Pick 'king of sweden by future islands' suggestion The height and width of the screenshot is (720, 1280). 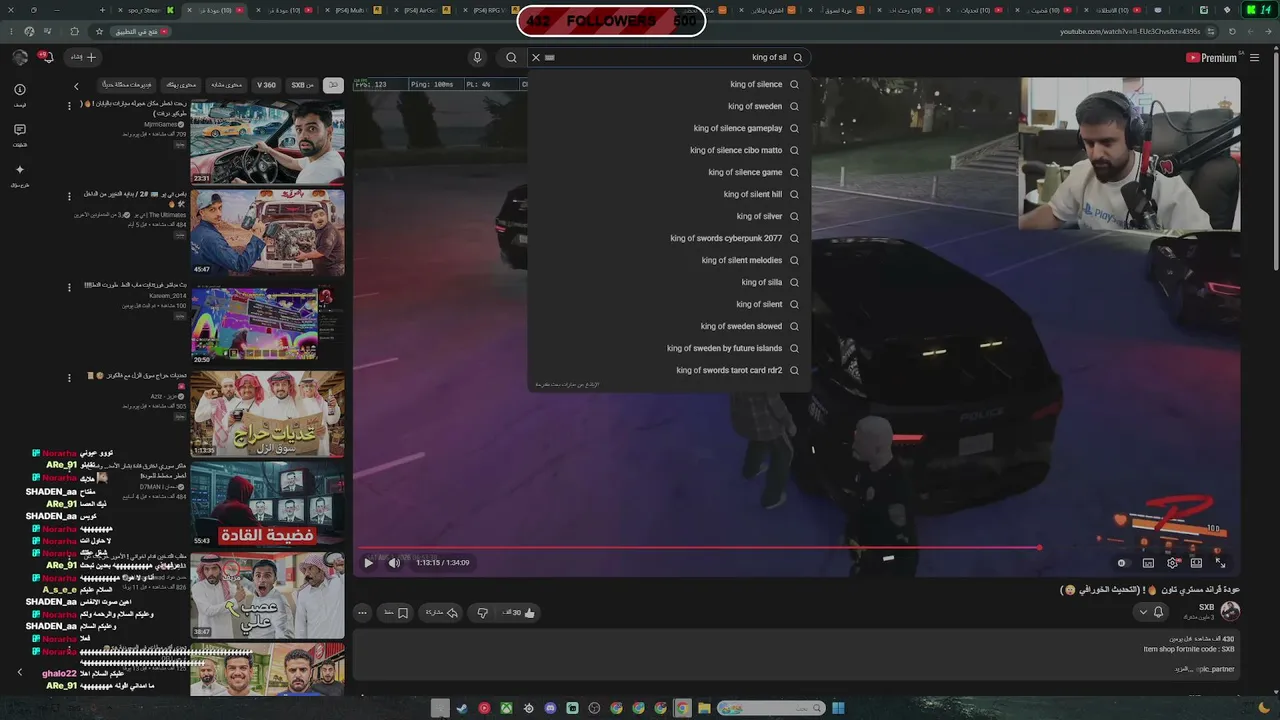[x=670, y=349]
